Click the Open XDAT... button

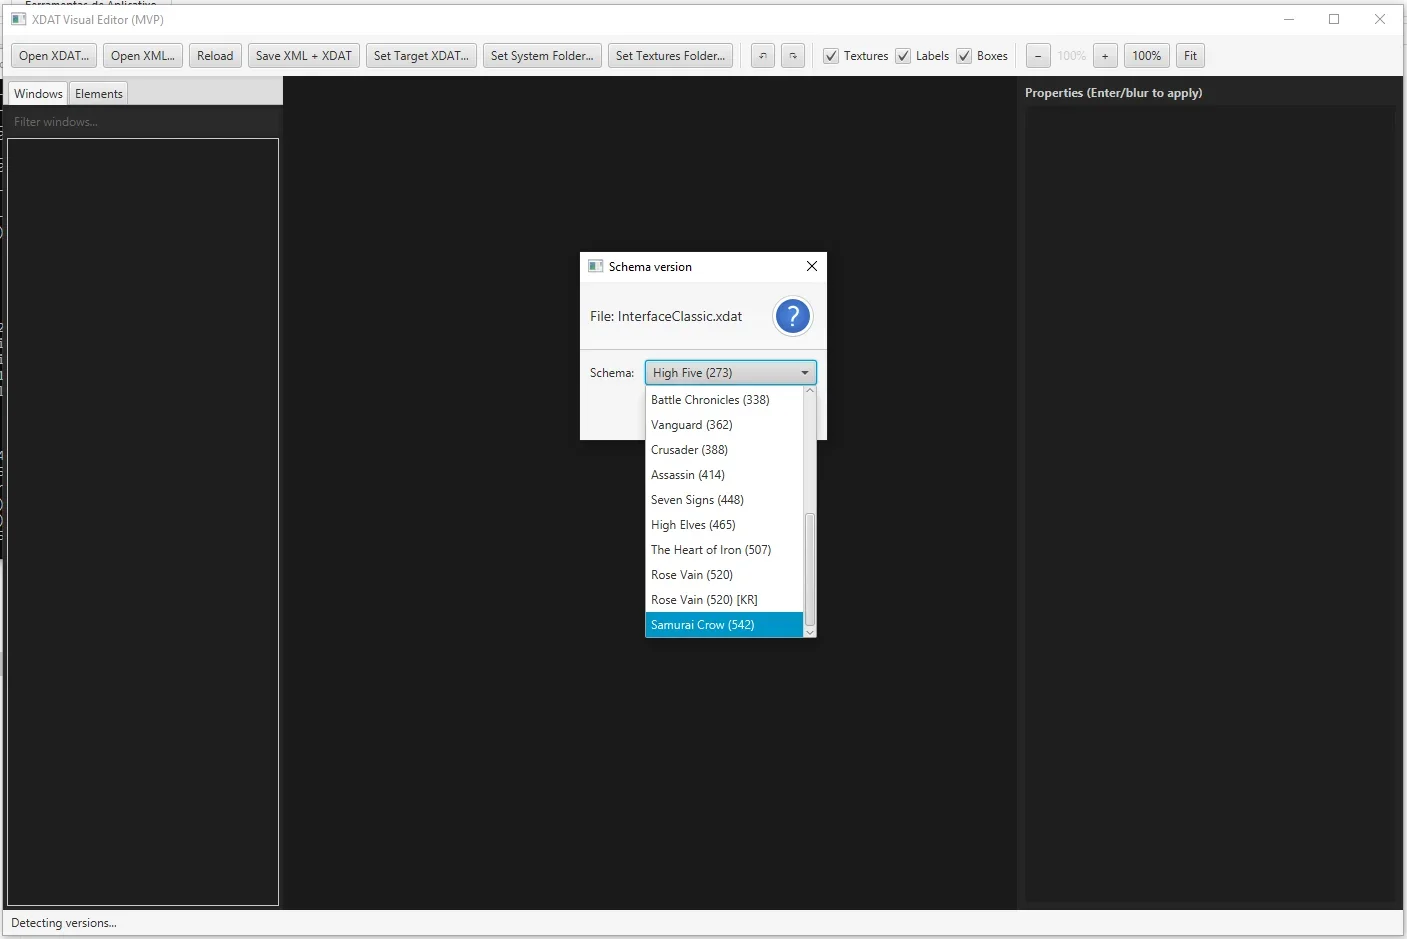54,56
